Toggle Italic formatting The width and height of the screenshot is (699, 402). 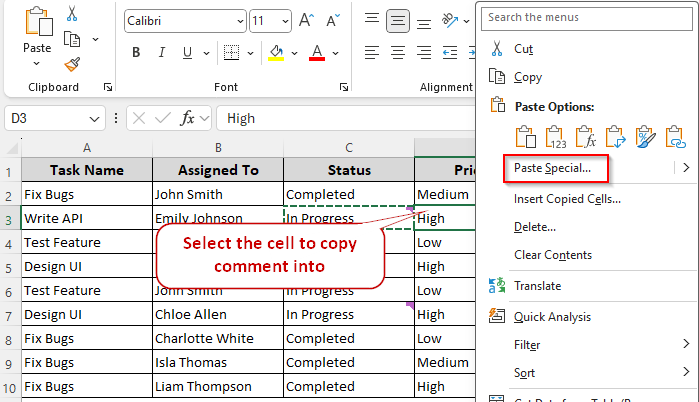(160, 52)
